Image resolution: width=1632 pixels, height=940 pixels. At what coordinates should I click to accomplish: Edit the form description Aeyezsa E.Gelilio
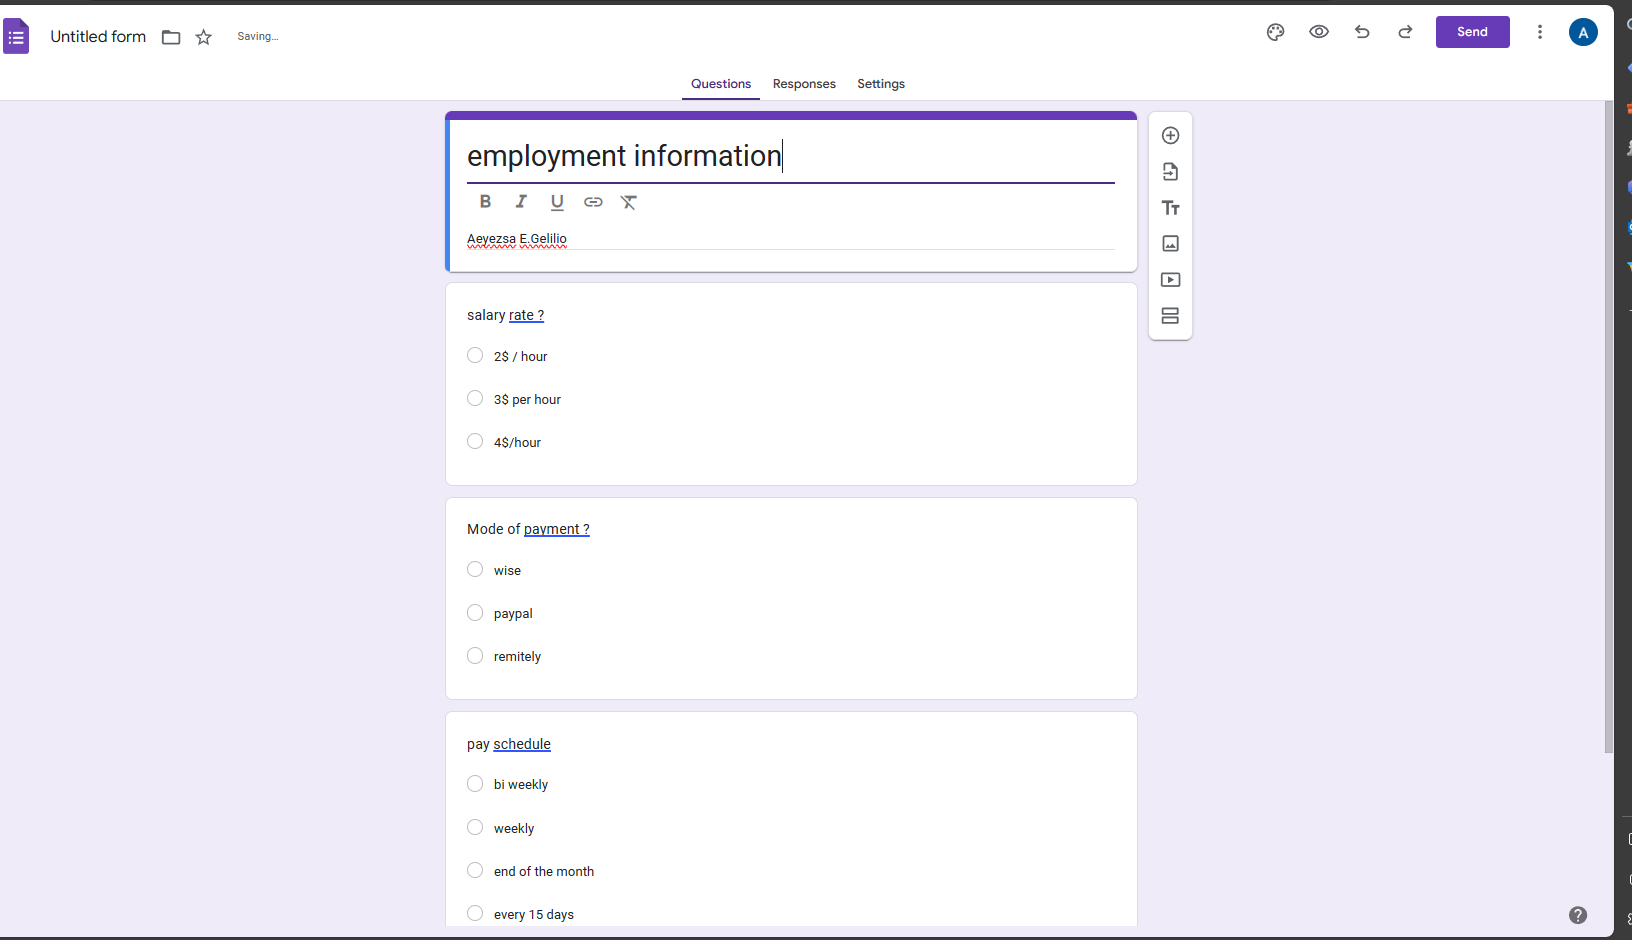click(x=790, y=239)
